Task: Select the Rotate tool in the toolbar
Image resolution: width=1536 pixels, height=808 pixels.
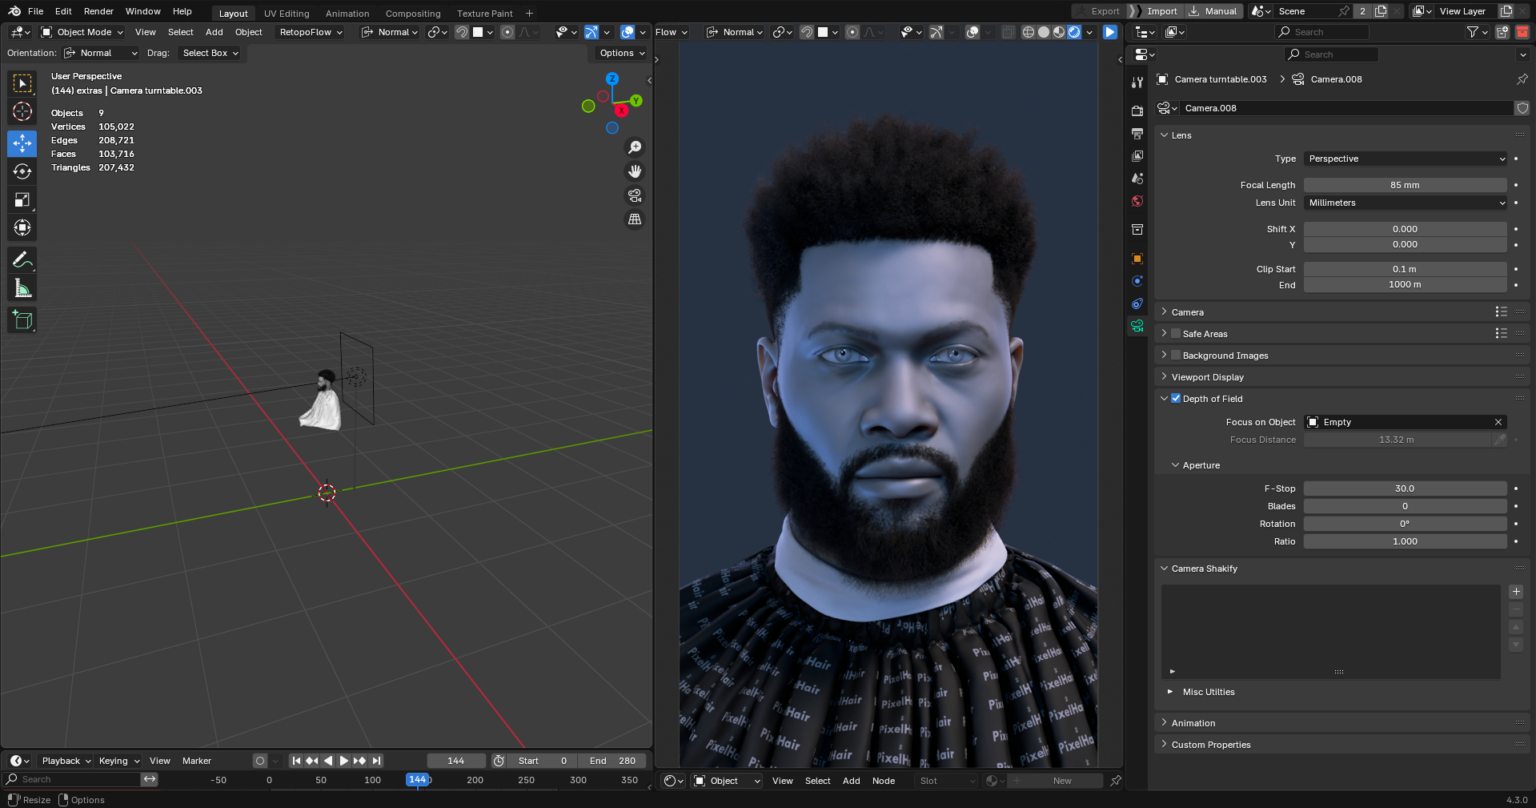Action: (22, 171)
